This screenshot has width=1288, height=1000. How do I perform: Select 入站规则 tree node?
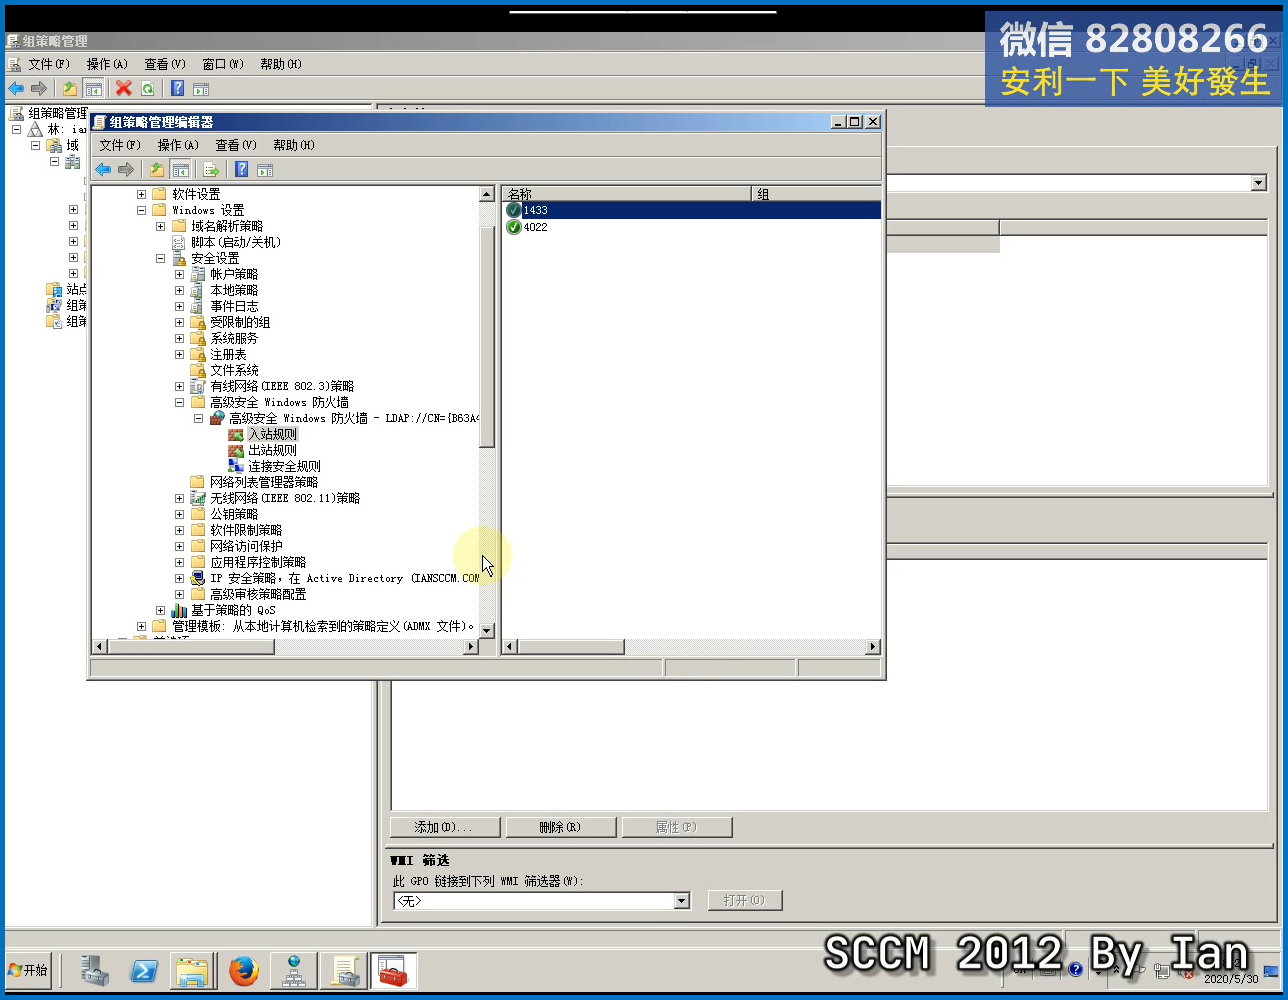272,434
